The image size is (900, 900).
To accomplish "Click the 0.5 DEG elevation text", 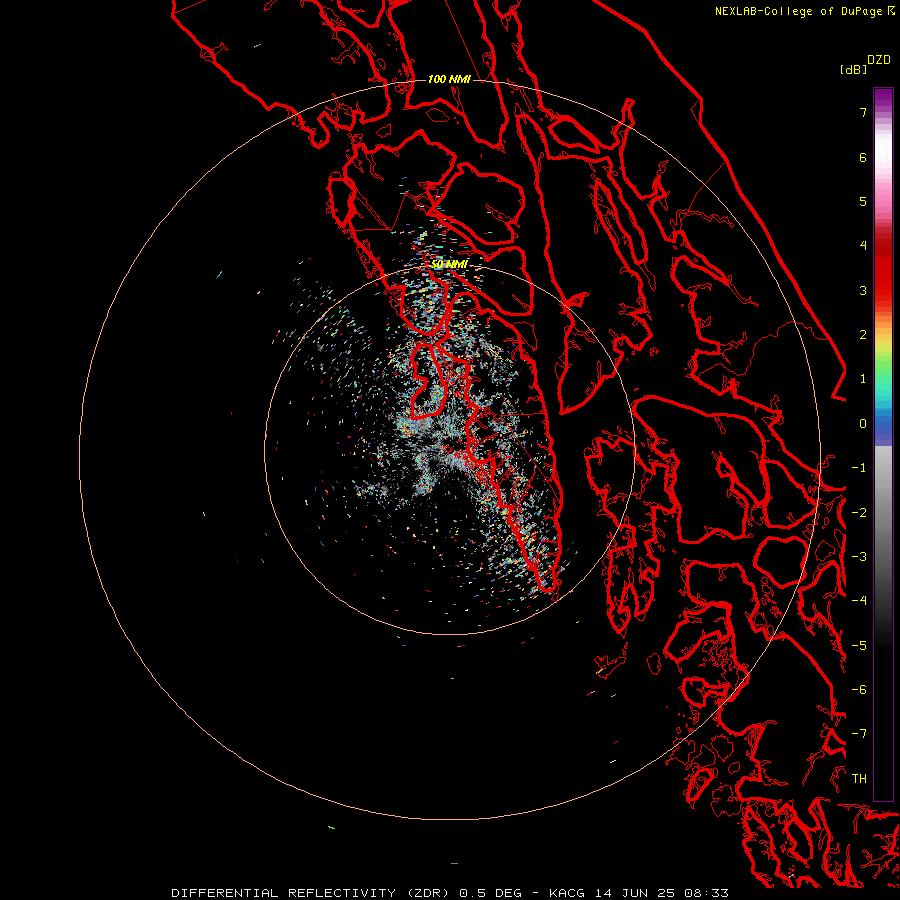I will click(490, 893).
